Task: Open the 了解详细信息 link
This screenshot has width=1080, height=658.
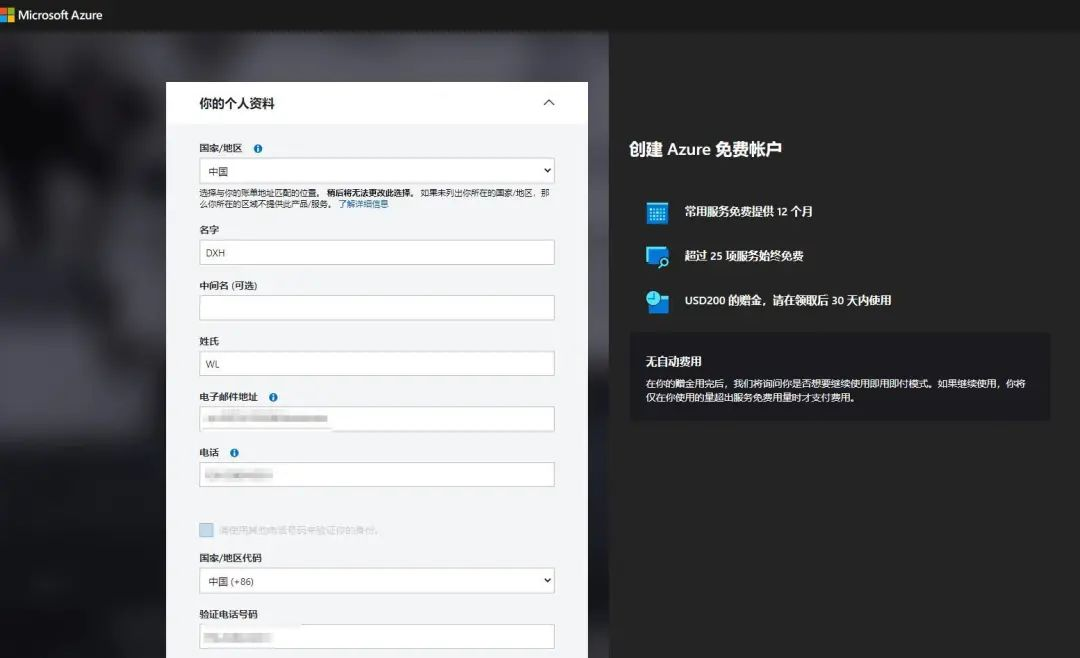Action: [363, 204]
